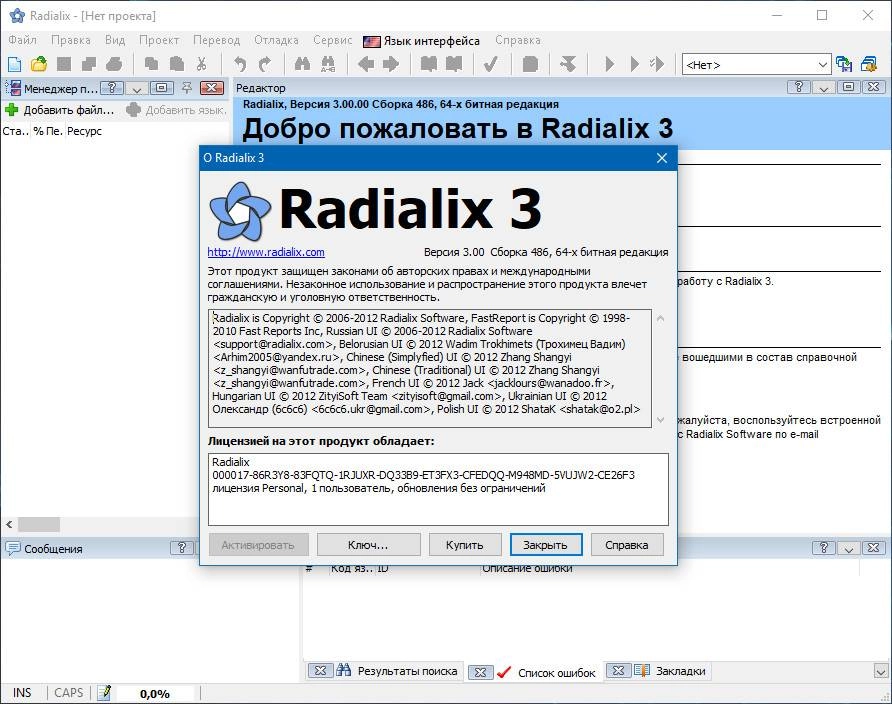Click the Save disk icon in toolbar
Viewport: 892px width, 704px height.
[x=64, y=64]
